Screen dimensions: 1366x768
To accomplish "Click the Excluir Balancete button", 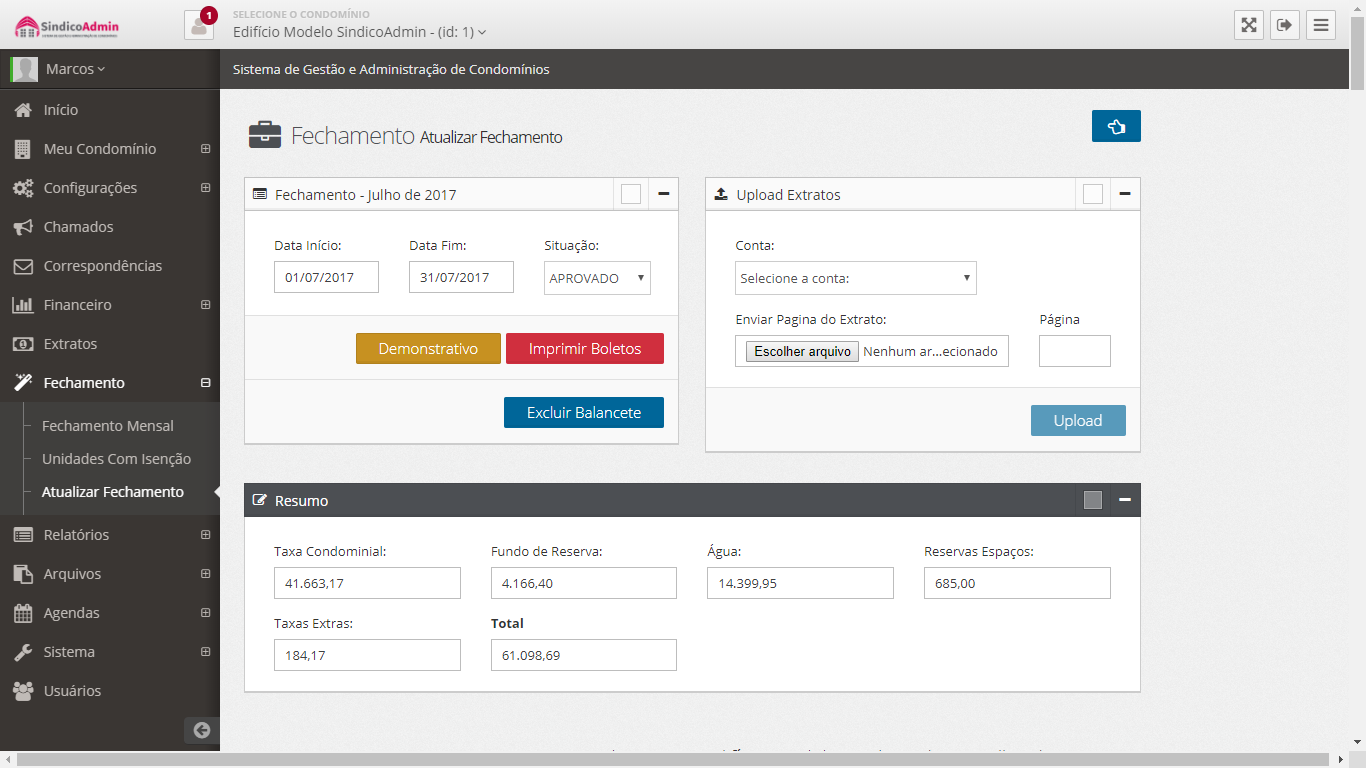I will (584, 412).
